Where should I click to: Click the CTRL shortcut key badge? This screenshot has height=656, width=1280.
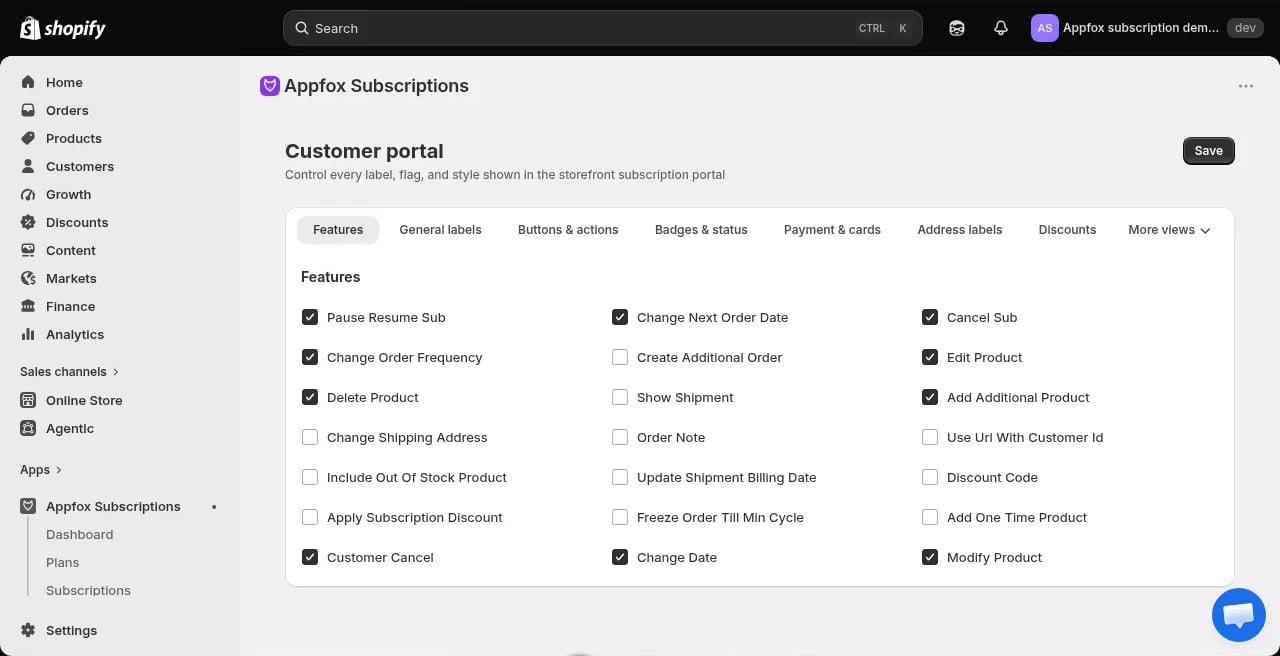pyautogui.click(x=871, y=28)
